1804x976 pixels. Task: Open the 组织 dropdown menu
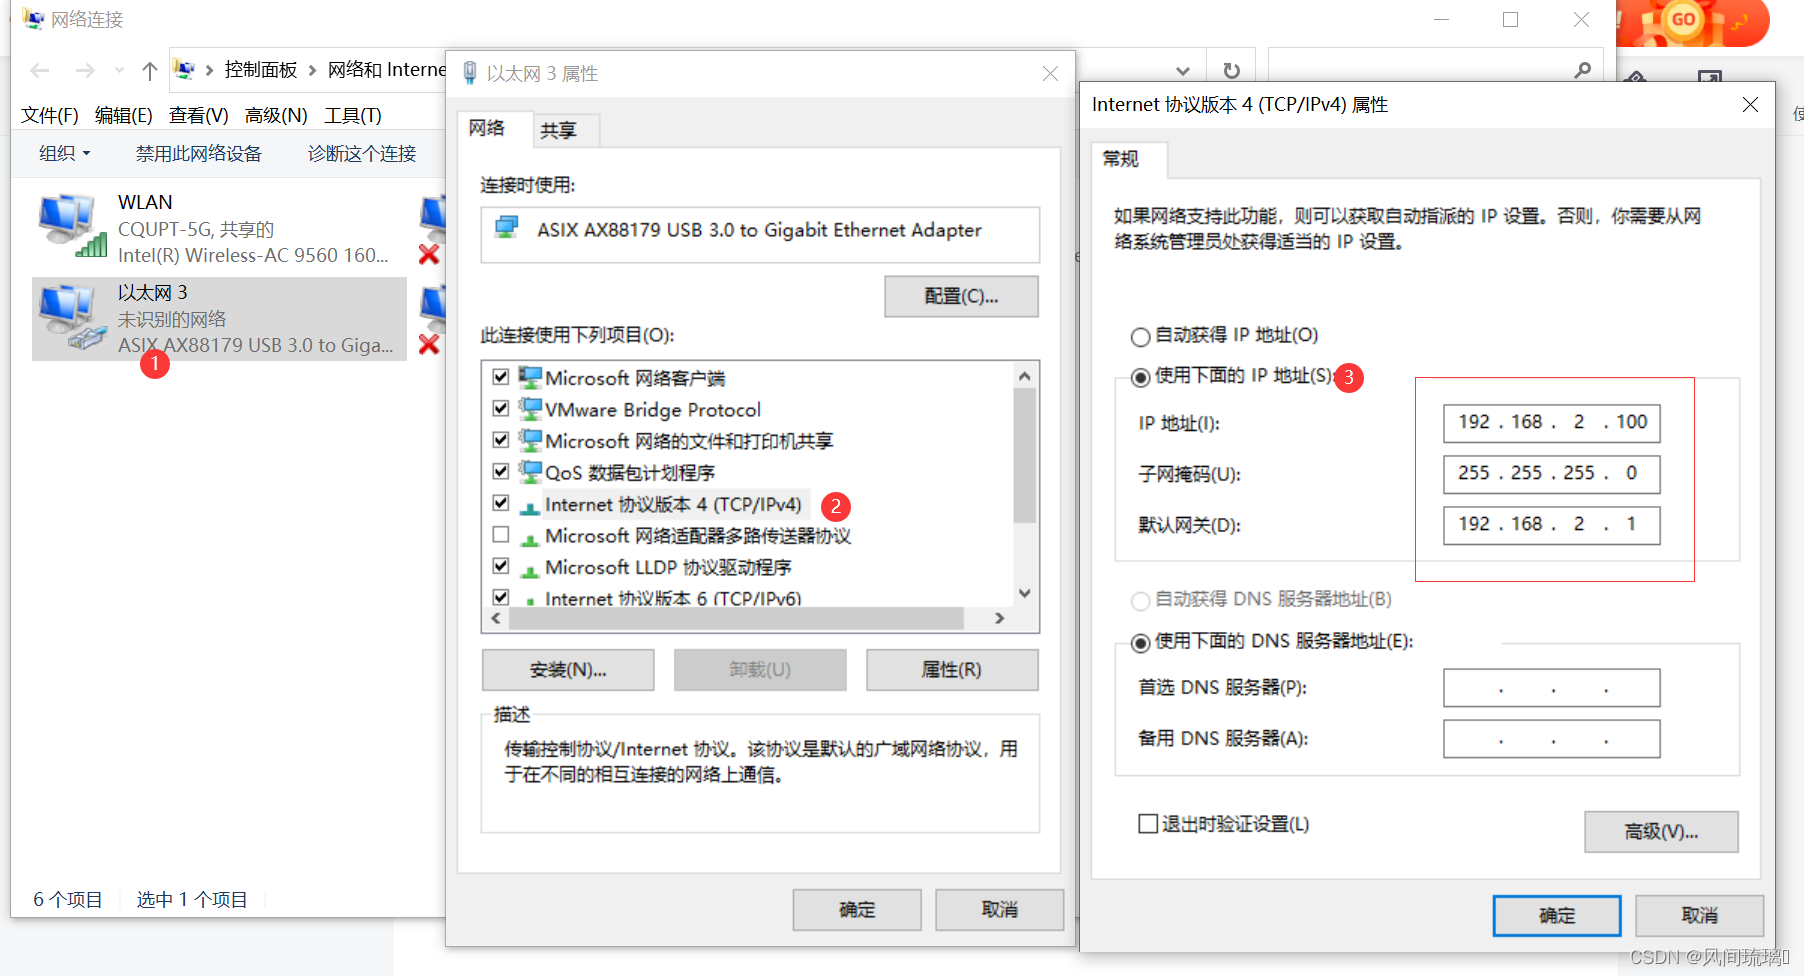(x=65, y=153)
